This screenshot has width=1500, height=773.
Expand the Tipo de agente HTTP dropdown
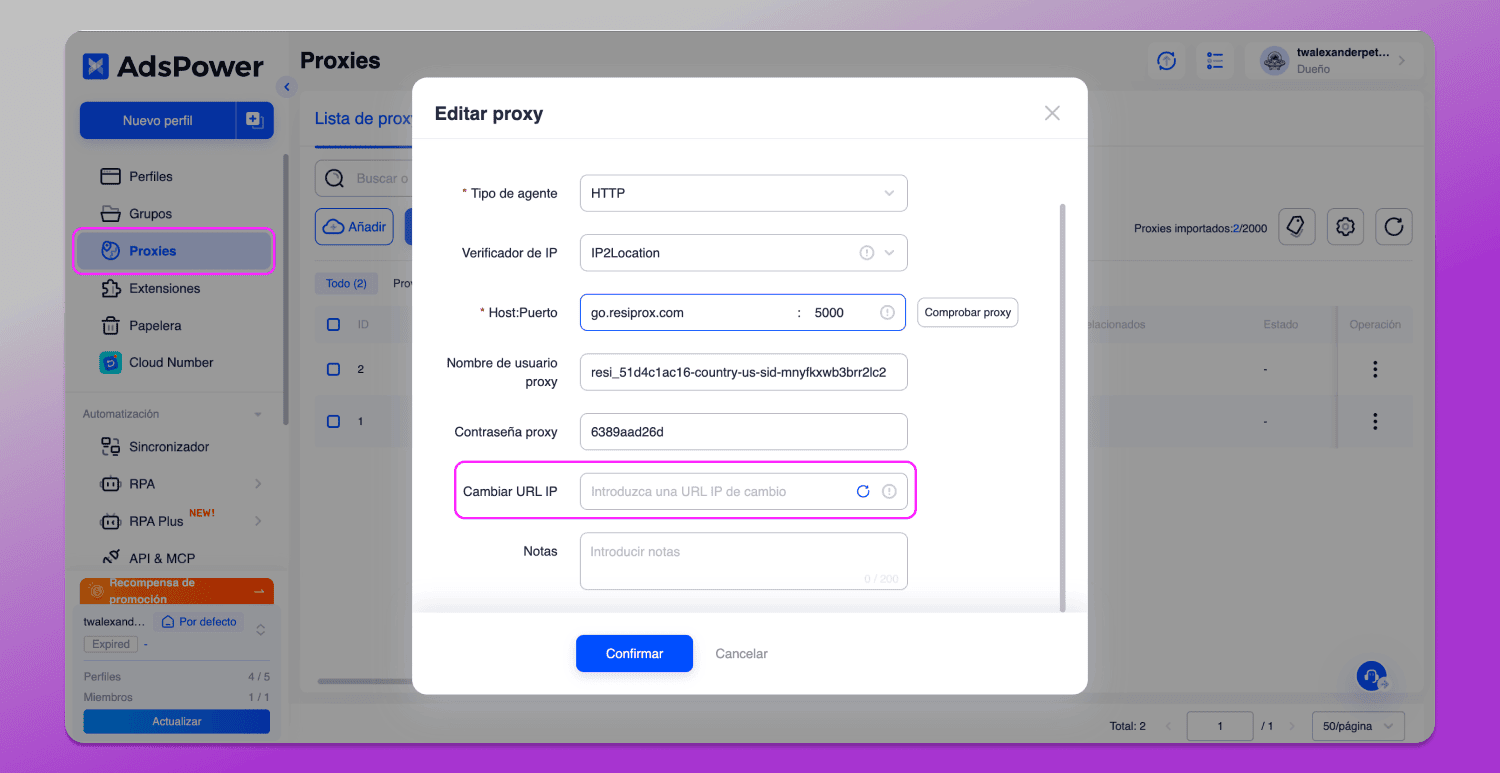pos(744,193)
